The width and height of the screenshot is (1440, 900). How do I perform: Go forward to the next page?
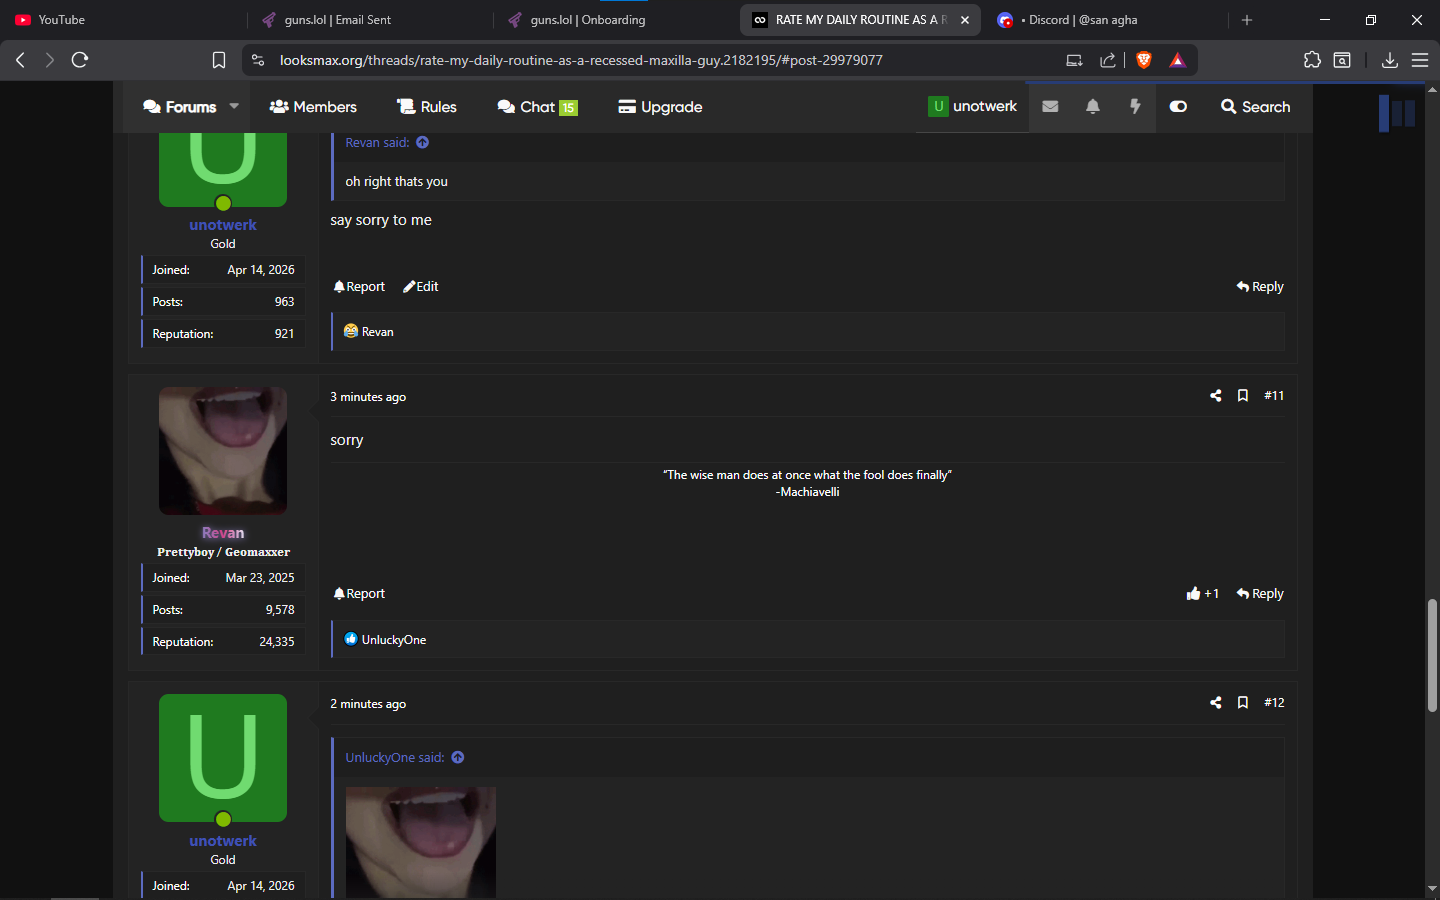click(x=49, y=60)
